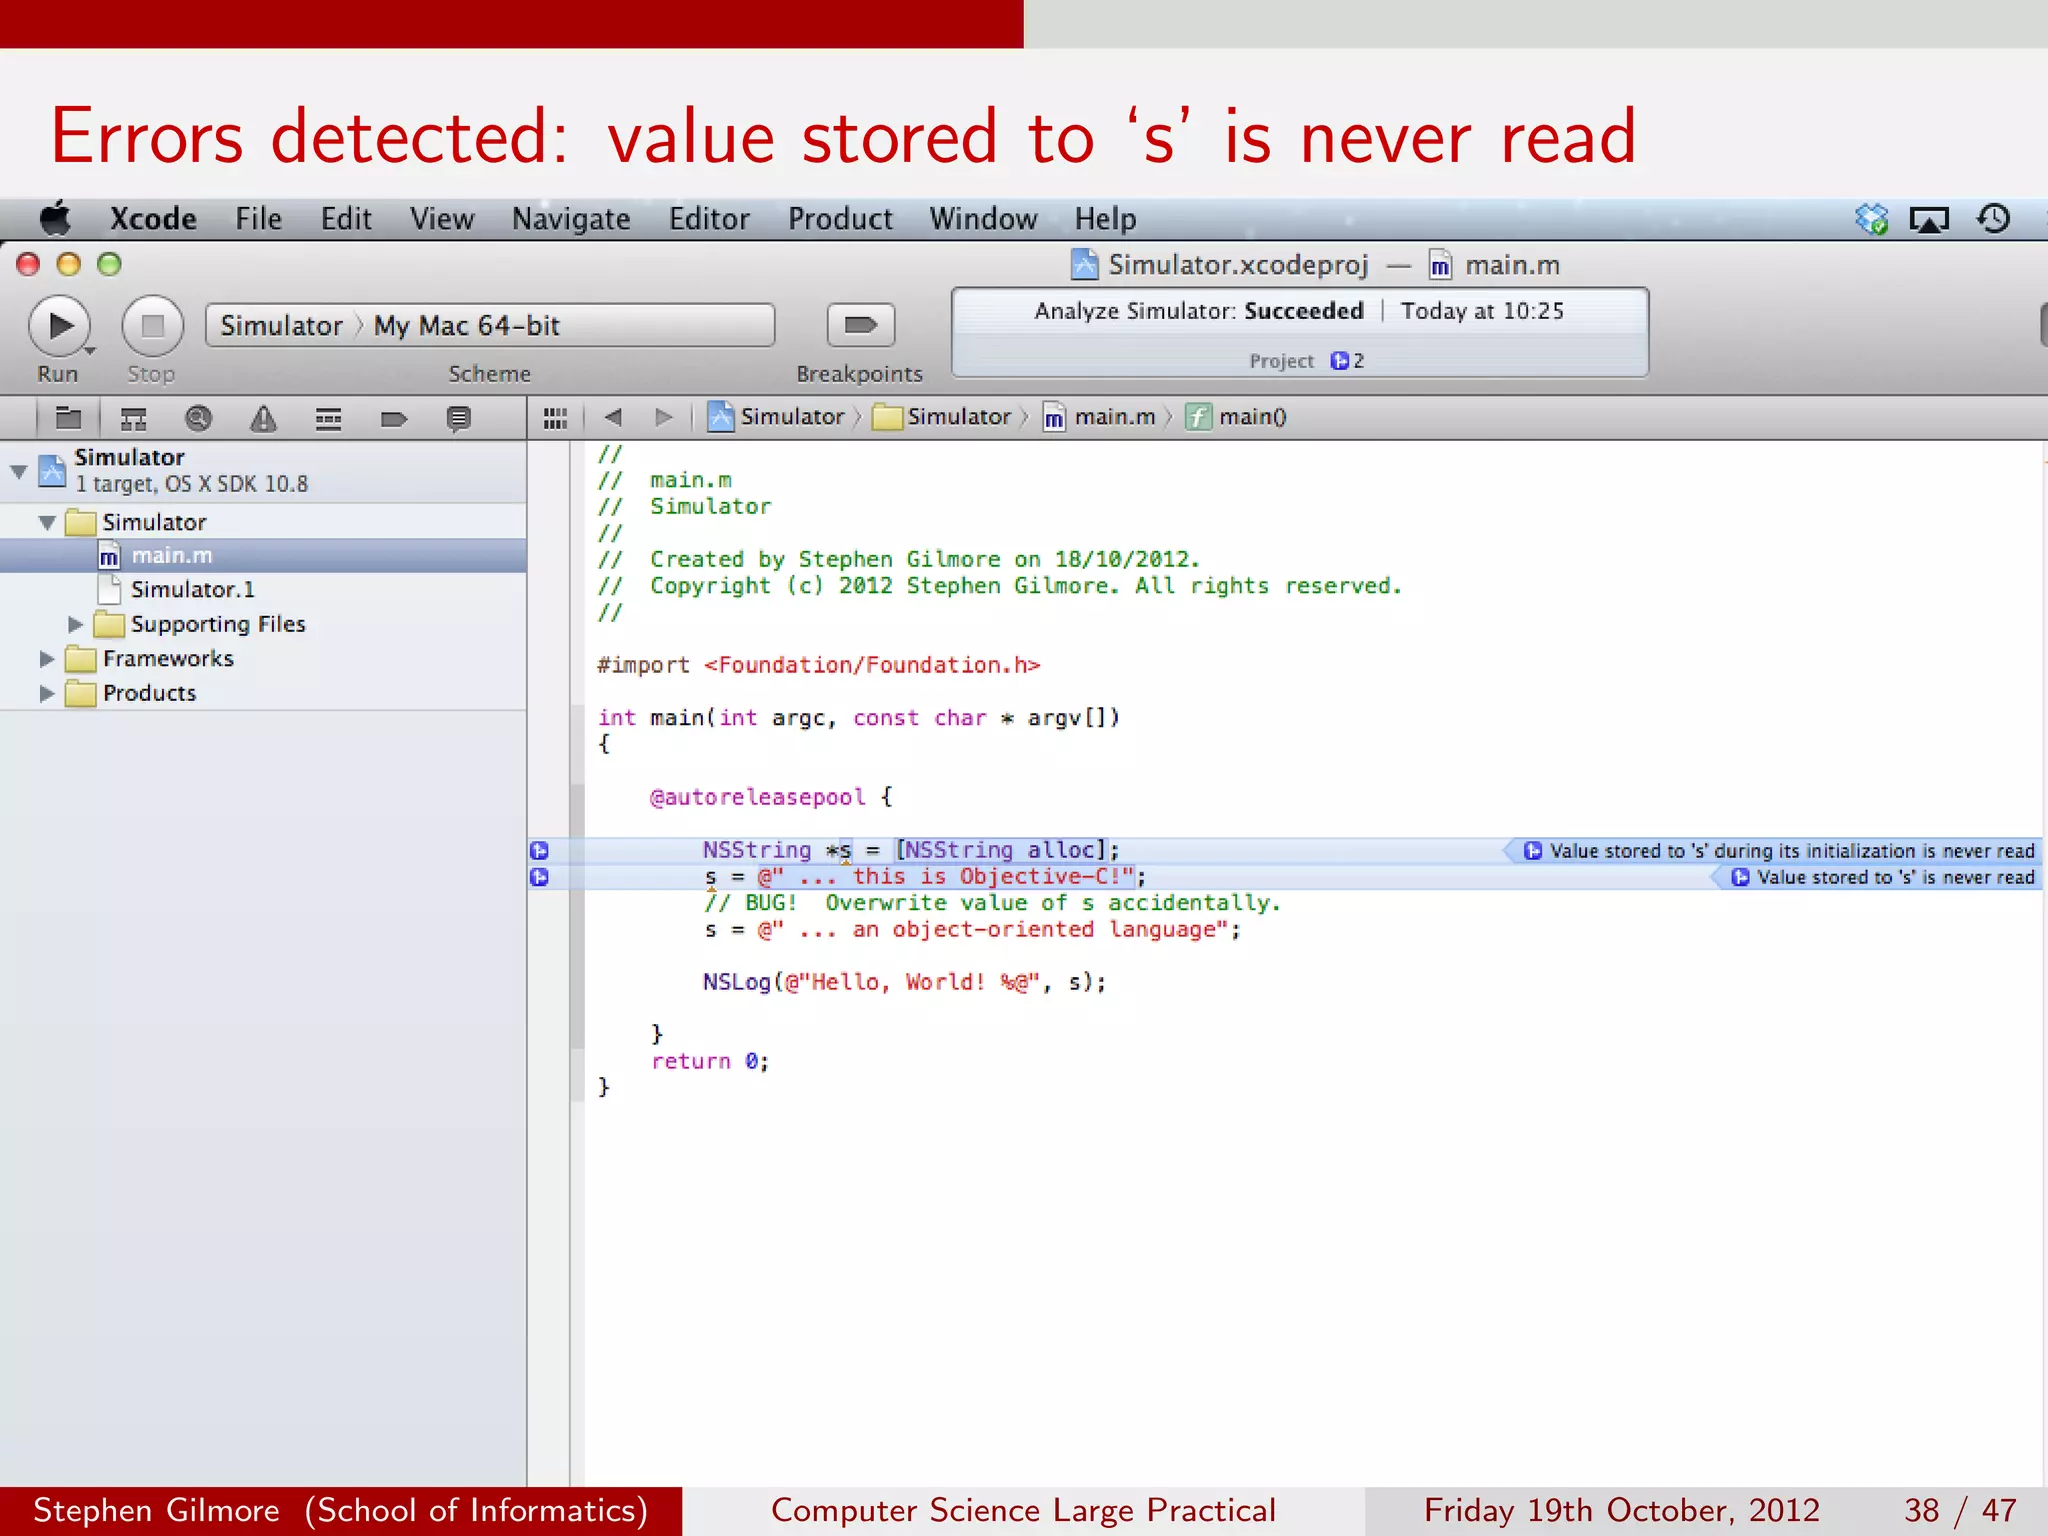2048x1536 pixels.
Task: Click the AirPlay display menu bar icon
Action: coord(1929,219)
